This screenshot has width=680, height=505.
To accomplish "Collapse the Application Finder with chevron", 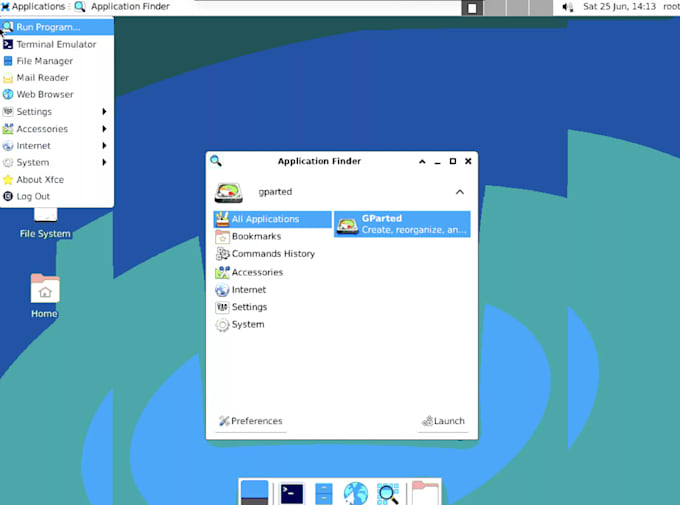I will [x=460, y=192].
